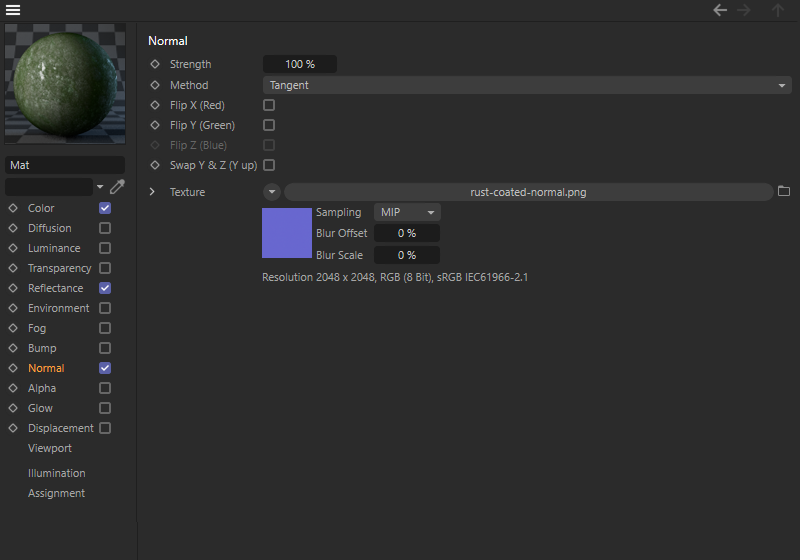This screenshot has height=560, width=800.
Task: Click the eyedropper picker icon
Action: click(117, 186)
